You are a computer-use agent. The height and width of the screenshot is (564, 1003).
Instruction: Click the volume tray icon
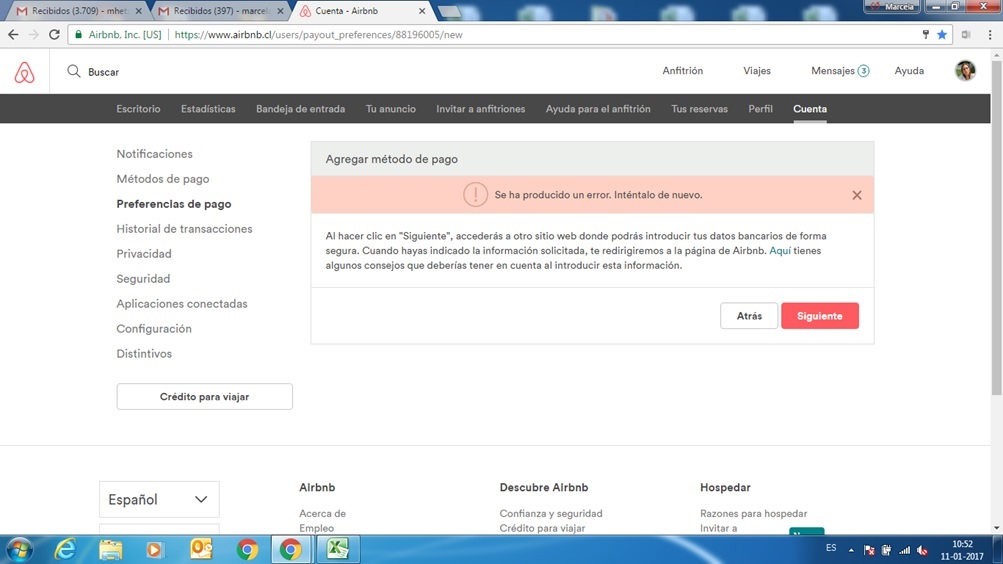point(922,550)
